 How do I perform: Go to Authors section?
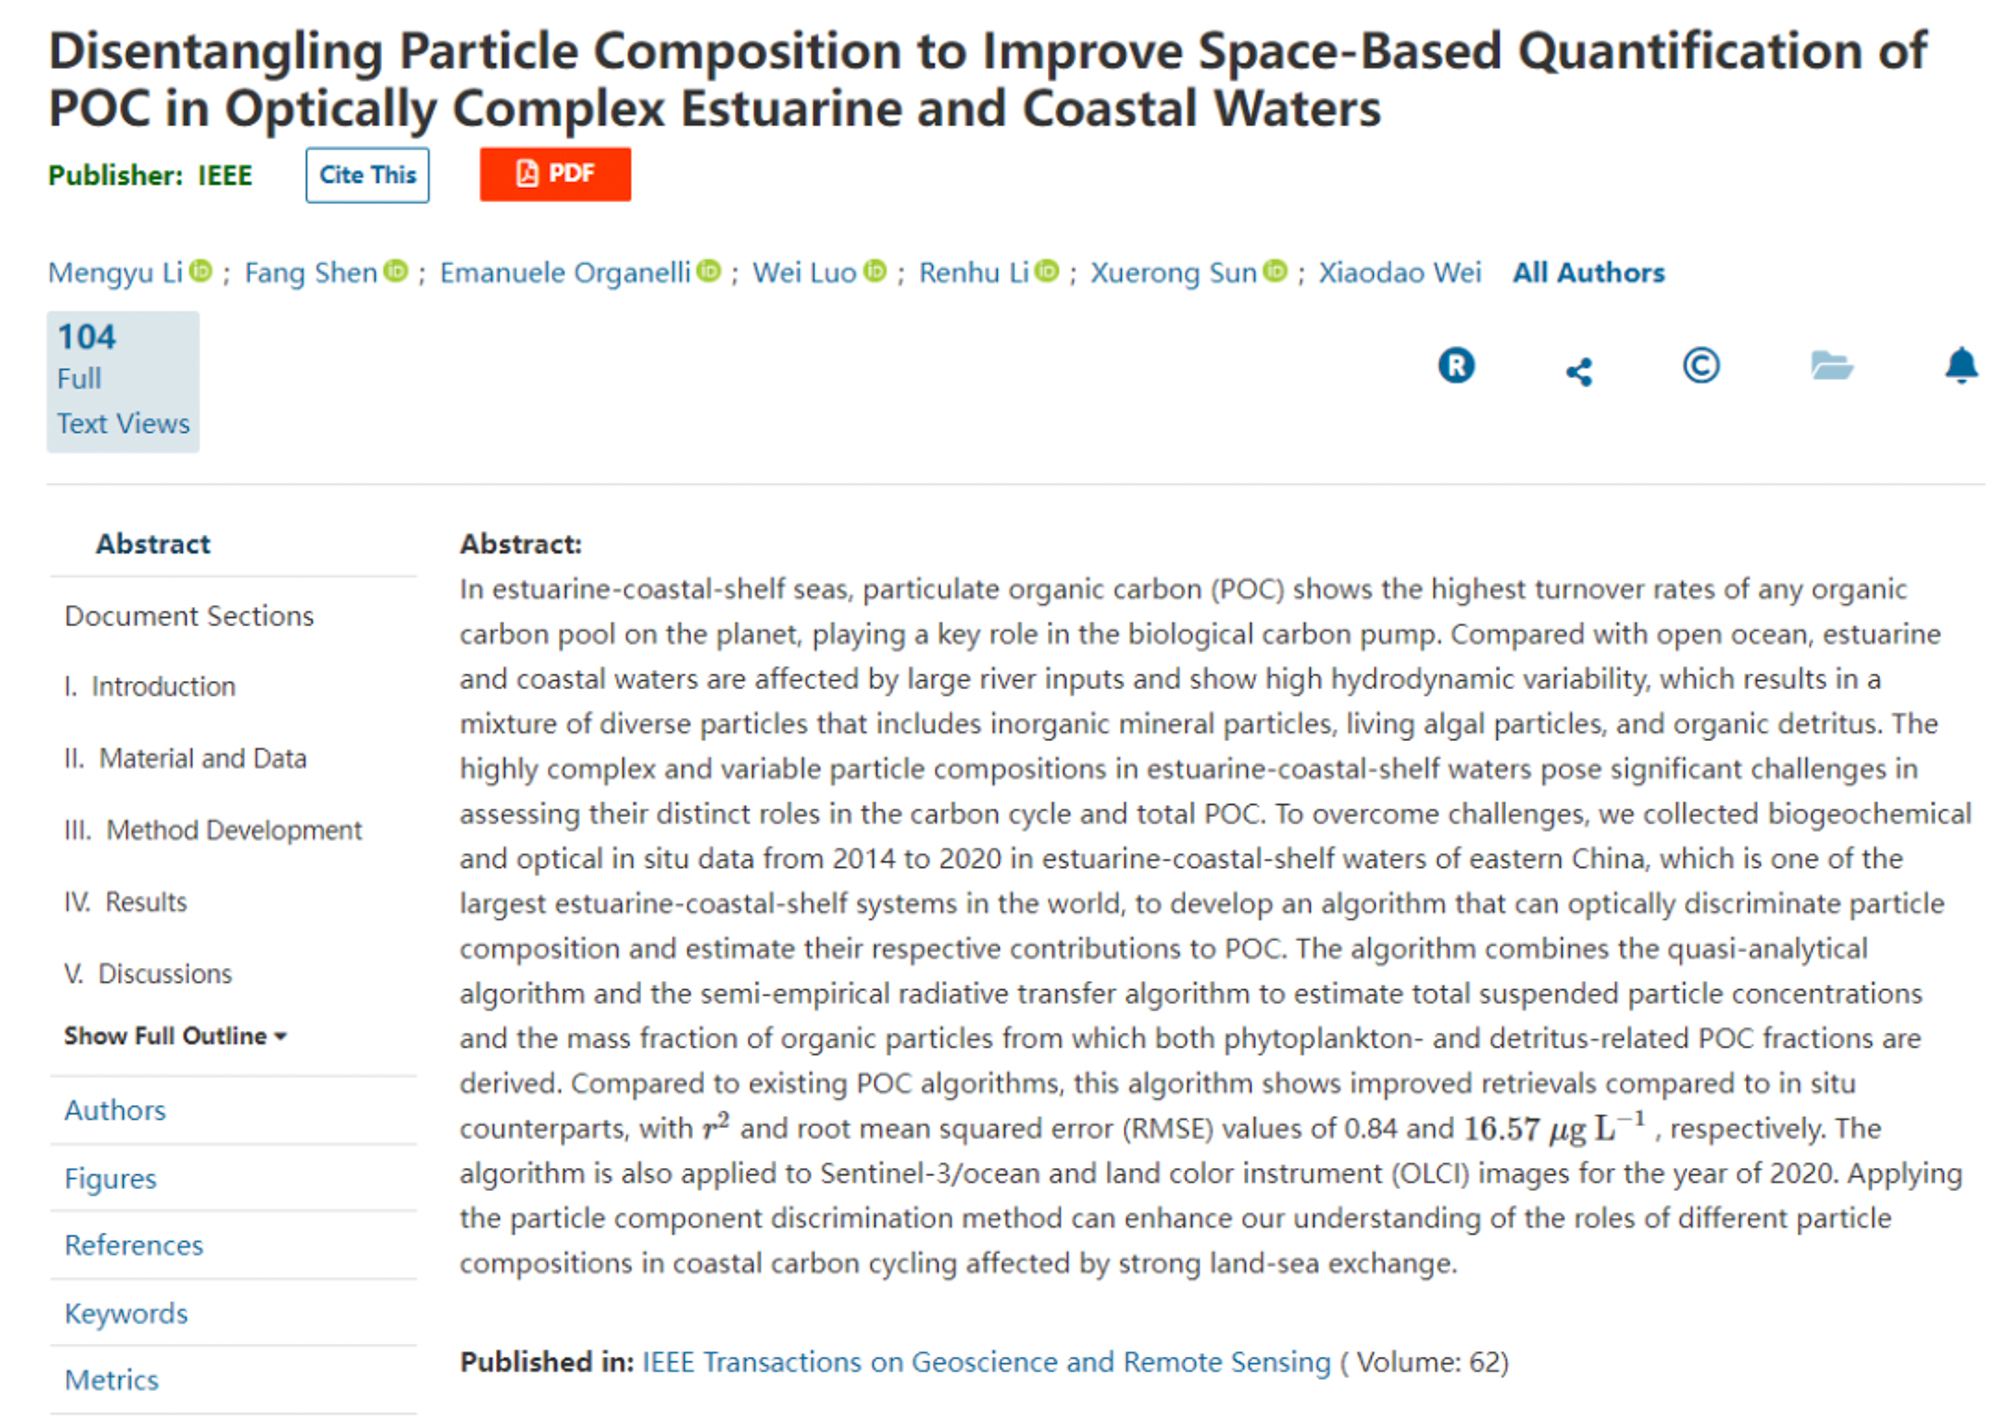click(115, 1110)
